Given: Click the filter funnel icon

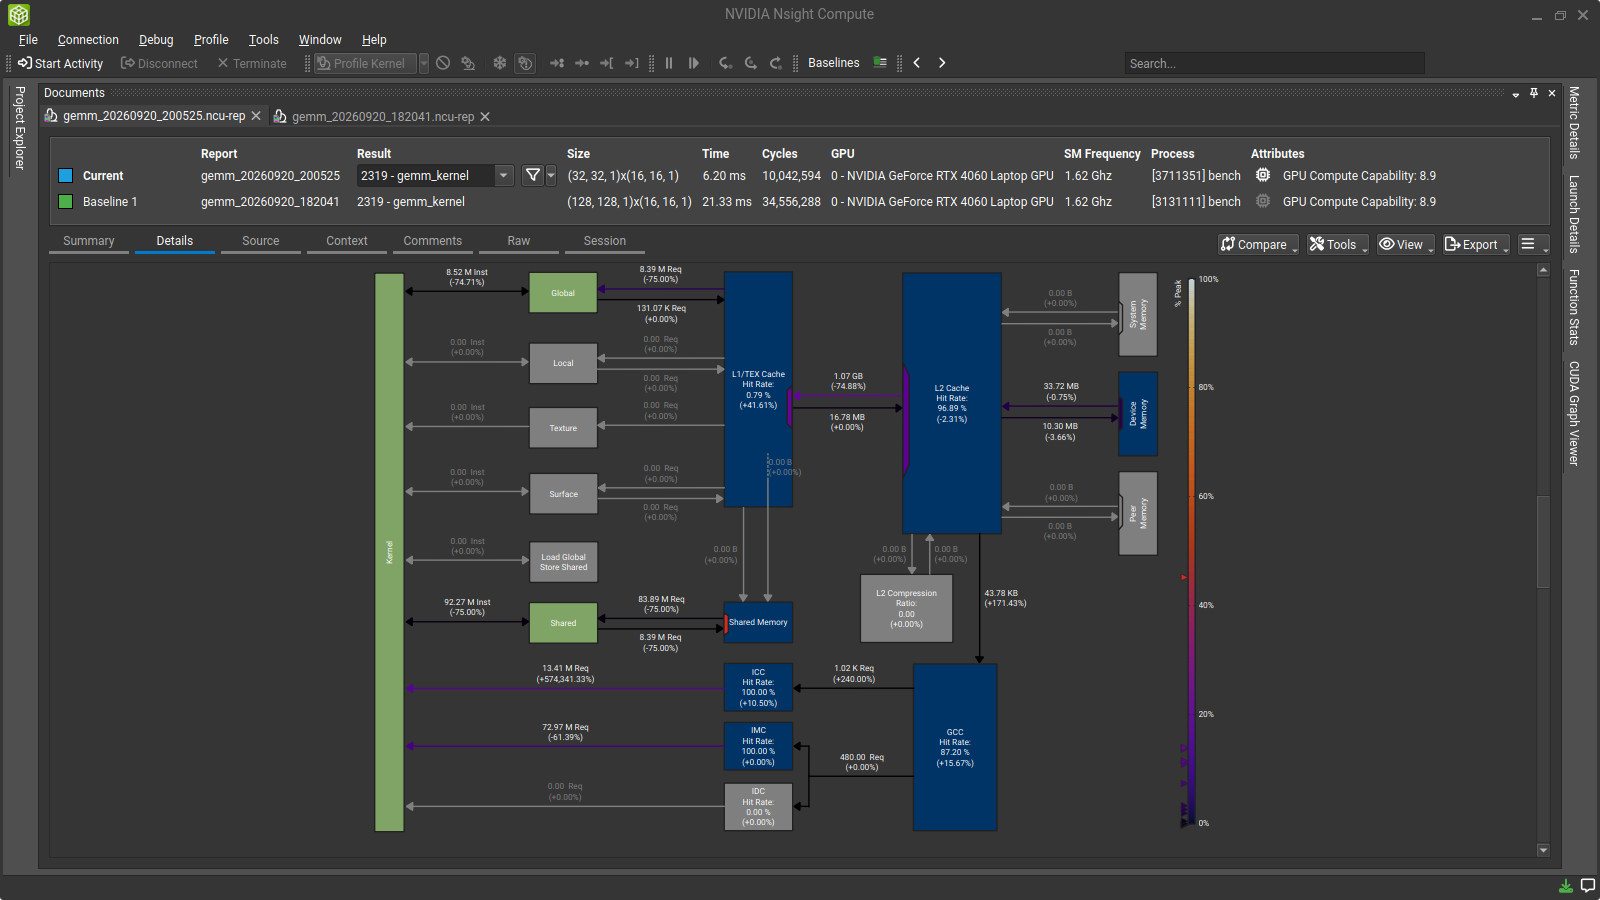Looking at the screenshot, I should [533, 176].
